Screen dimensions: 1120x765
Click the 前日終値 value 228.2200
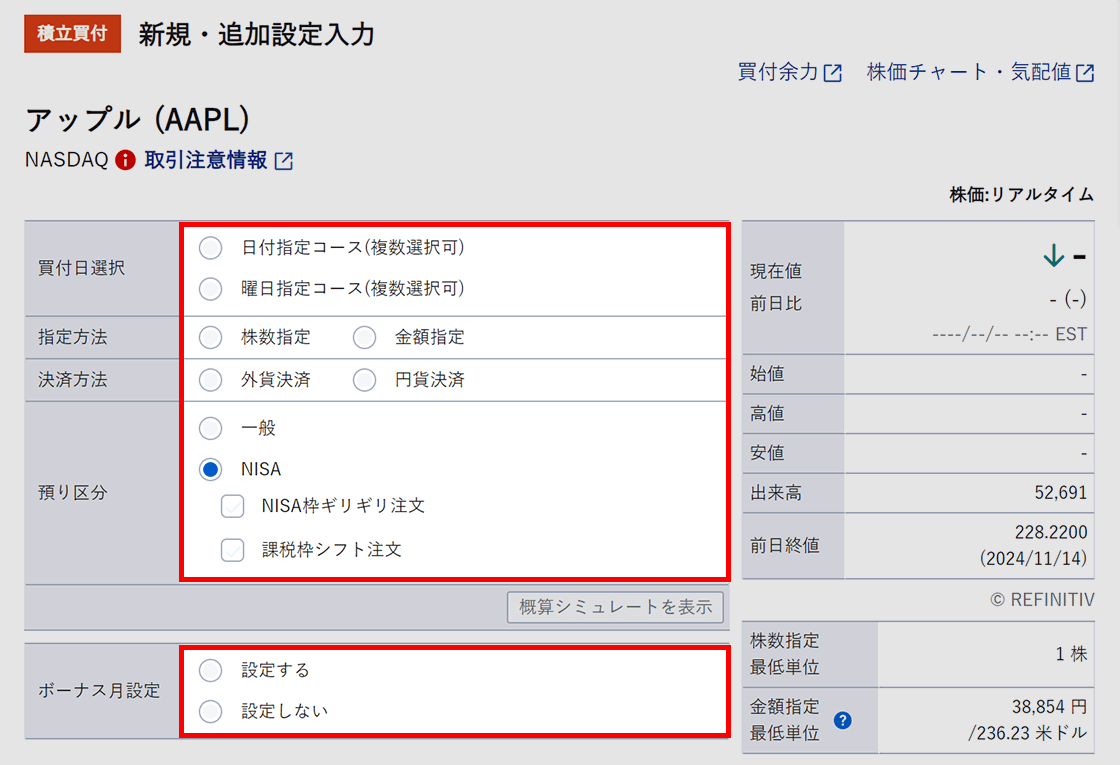pos(1051,532)
